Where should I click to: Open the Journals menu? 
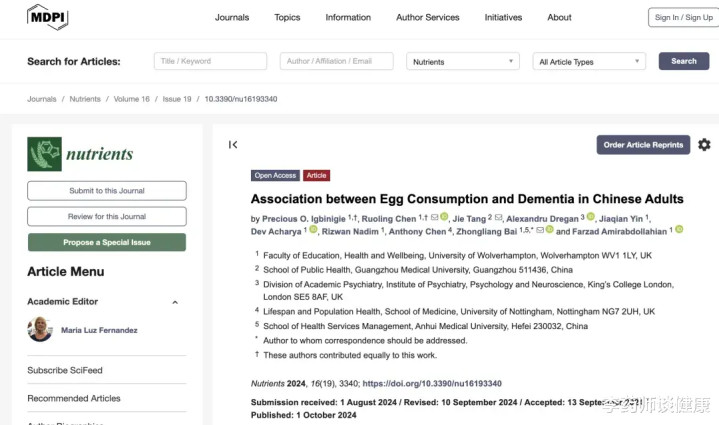pyautogui.click(x=232, y=17)
